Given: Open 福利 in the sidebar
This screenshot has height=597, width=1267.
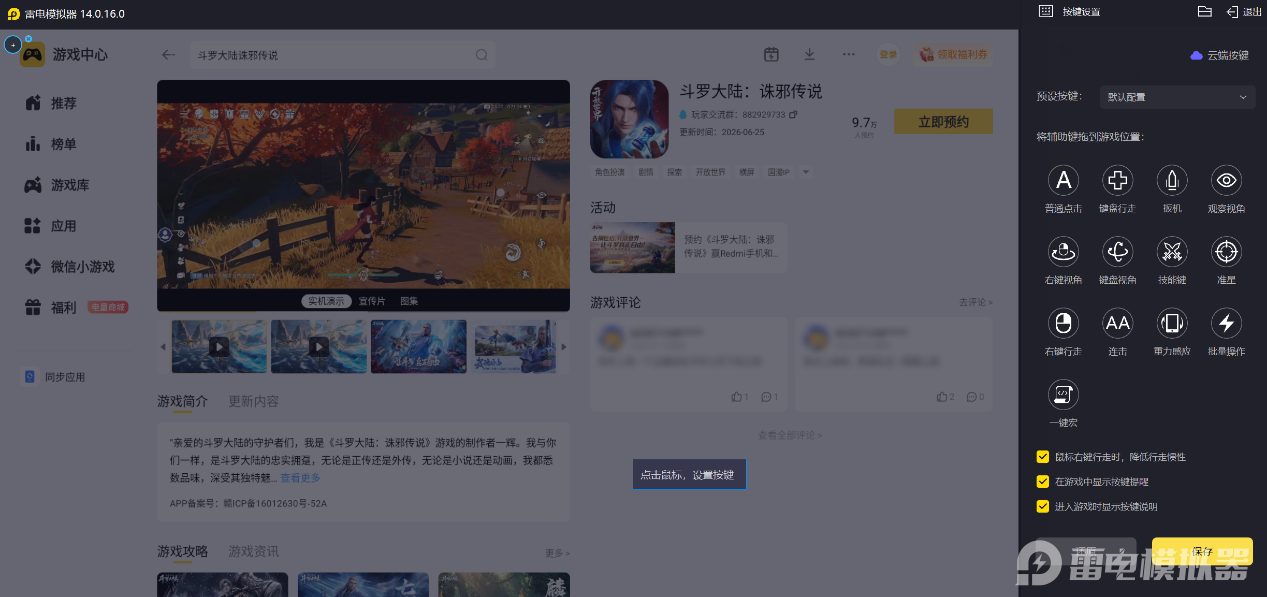Looking at the screenshot, I should (x=63, y=308).
